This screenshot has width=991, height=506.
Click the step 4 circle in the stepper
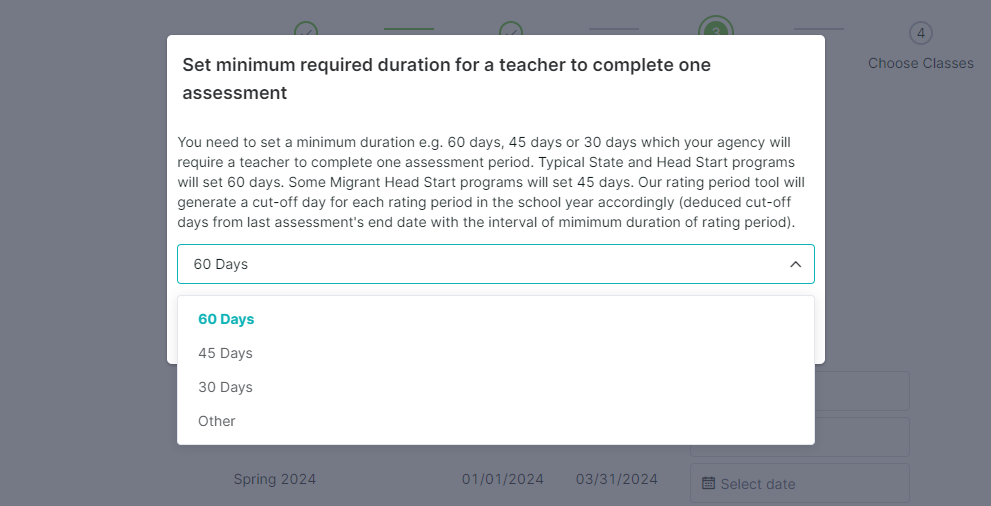point(920,33)
